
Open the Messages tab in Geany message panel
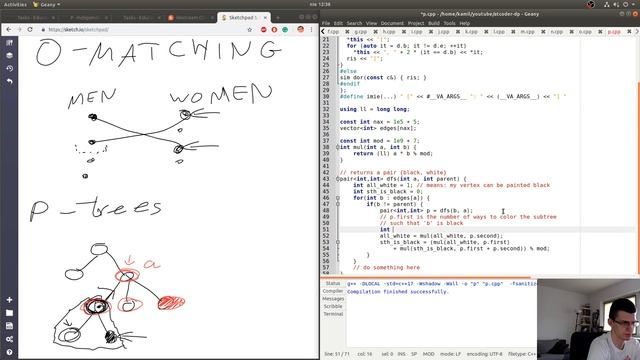tap(333, 299)
